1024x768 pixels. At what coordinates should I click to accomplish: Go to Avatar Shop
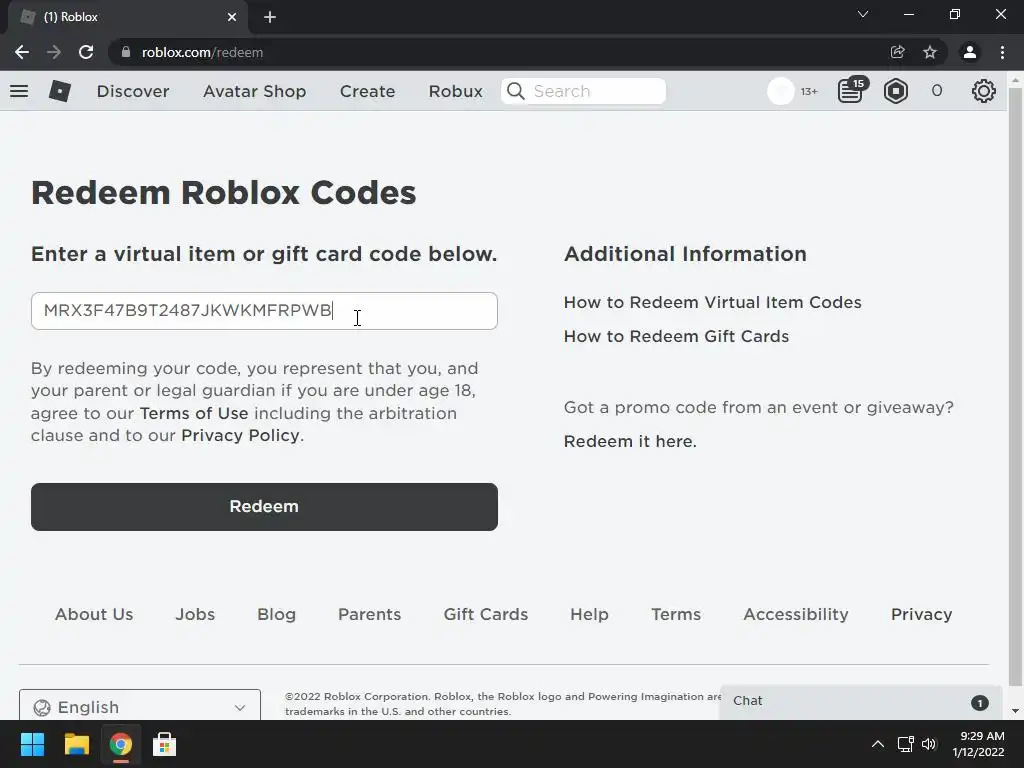click(x=255, y=91)
